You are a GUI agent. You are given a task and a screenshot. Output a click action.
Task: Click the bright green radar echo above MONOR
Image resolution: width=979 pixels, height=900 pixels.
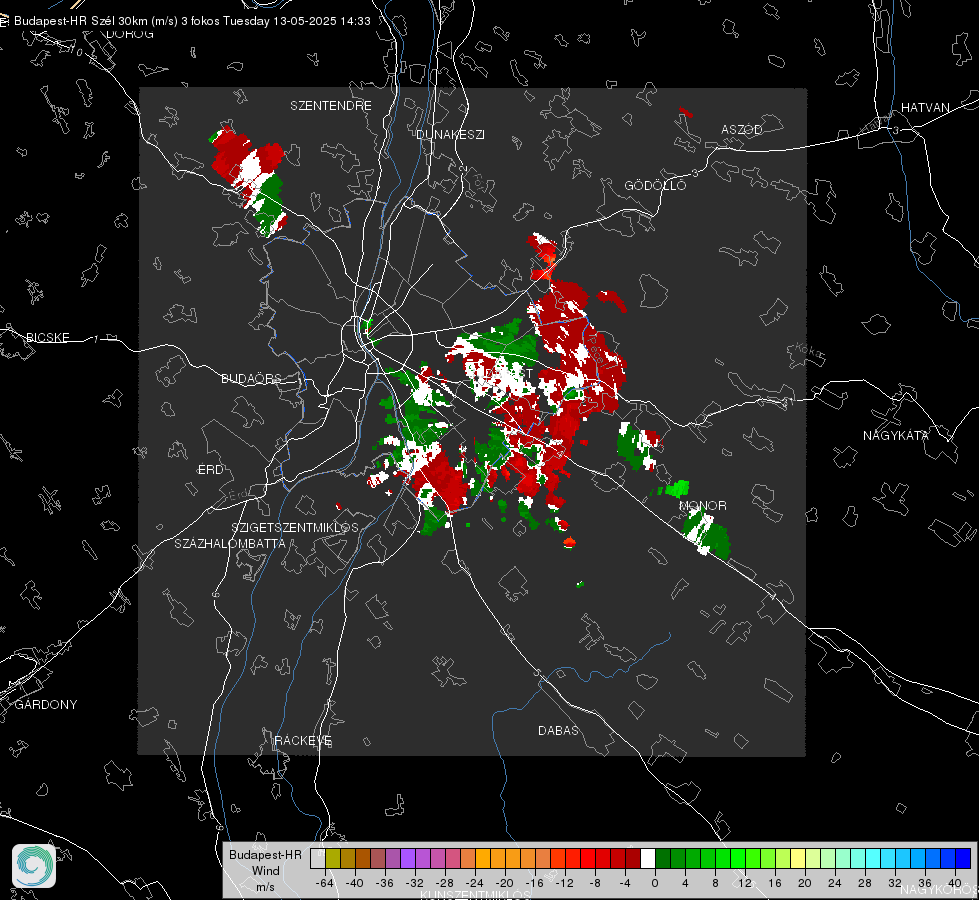point(677,488)
